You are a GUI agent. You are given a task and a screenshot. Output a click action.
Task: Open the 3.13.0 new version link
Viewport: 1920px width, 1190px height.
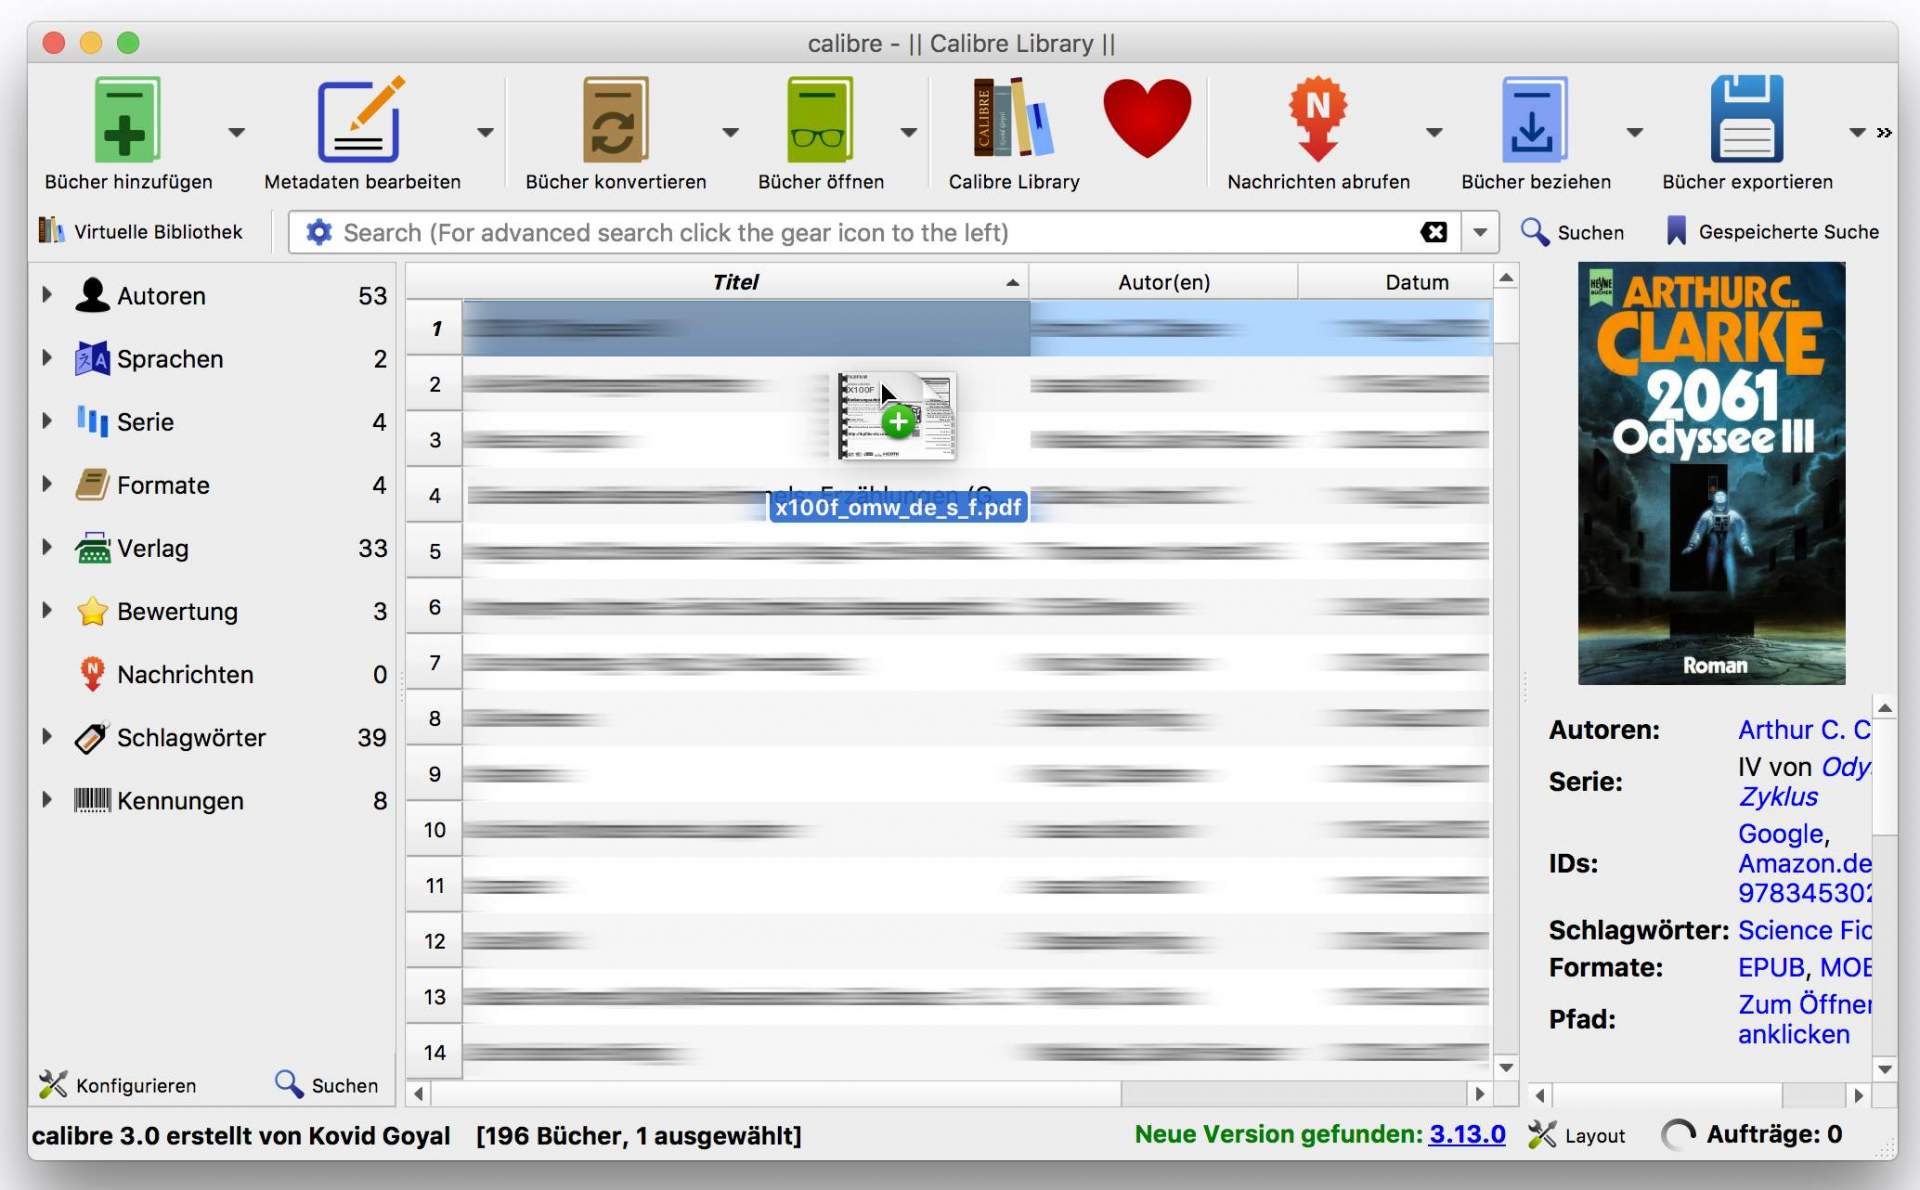coord(1466,1134)
